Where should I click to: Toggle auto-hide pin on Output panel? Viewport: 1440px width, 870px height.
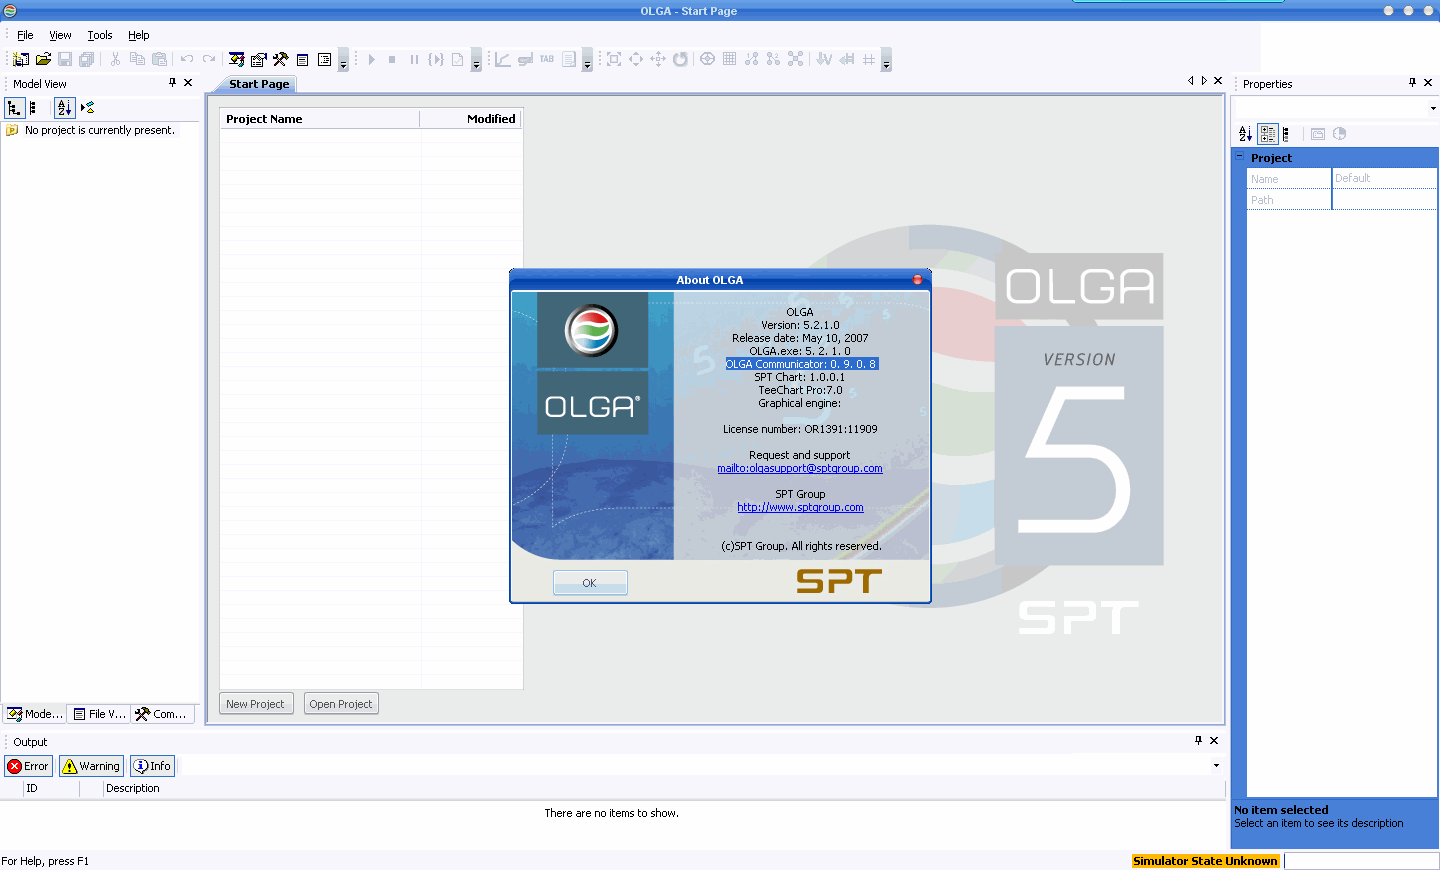pos(1198,741)
